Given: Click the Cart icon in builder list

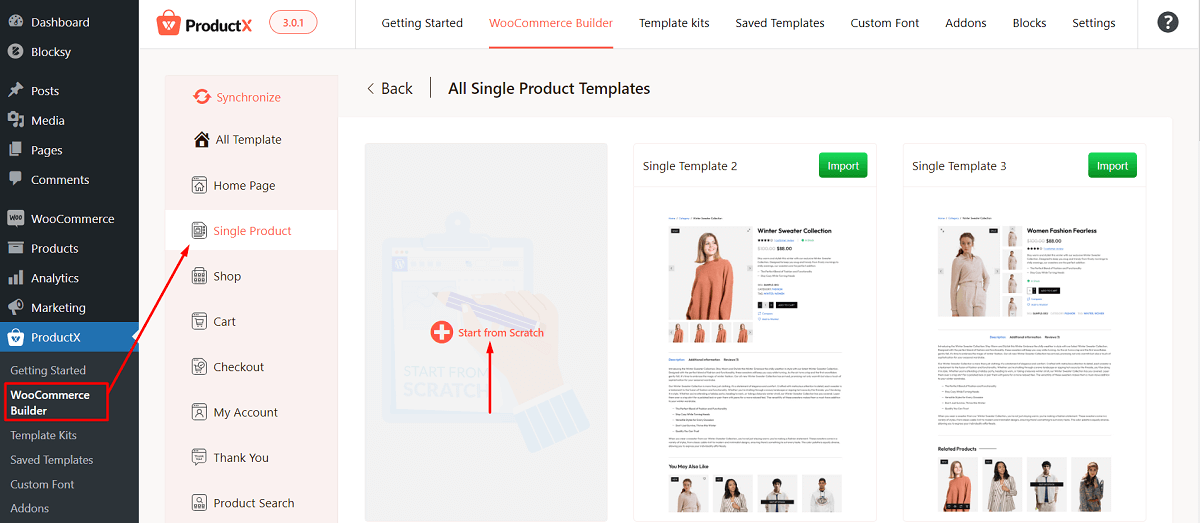Looking at the screenshot, I should [x=200, y=321].
